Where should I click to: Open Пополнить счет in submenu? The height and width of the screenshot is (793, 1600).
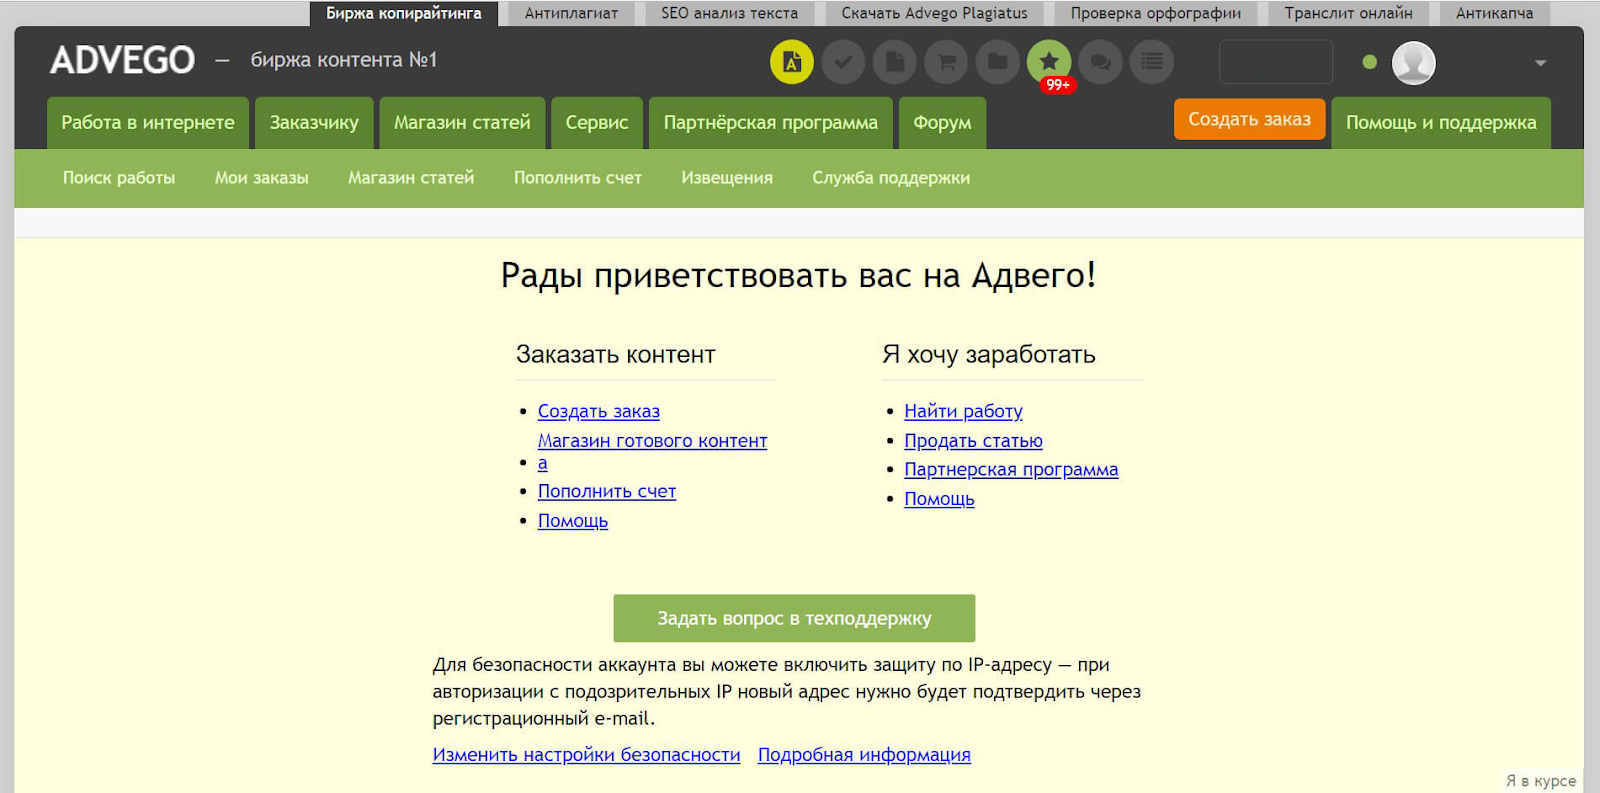point(578,178)
